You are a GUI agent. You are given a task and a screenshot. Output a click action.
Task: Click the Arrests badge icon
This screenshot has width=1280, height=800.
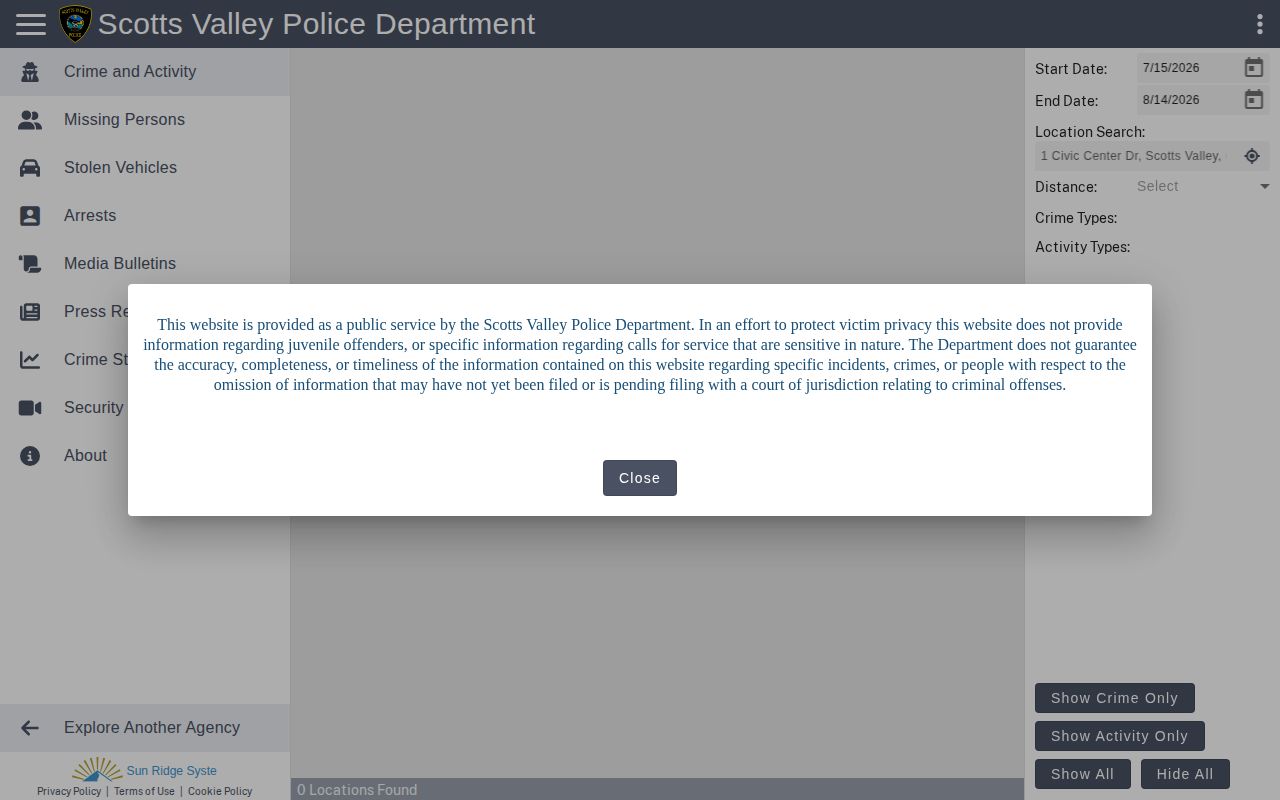(30, 216)
